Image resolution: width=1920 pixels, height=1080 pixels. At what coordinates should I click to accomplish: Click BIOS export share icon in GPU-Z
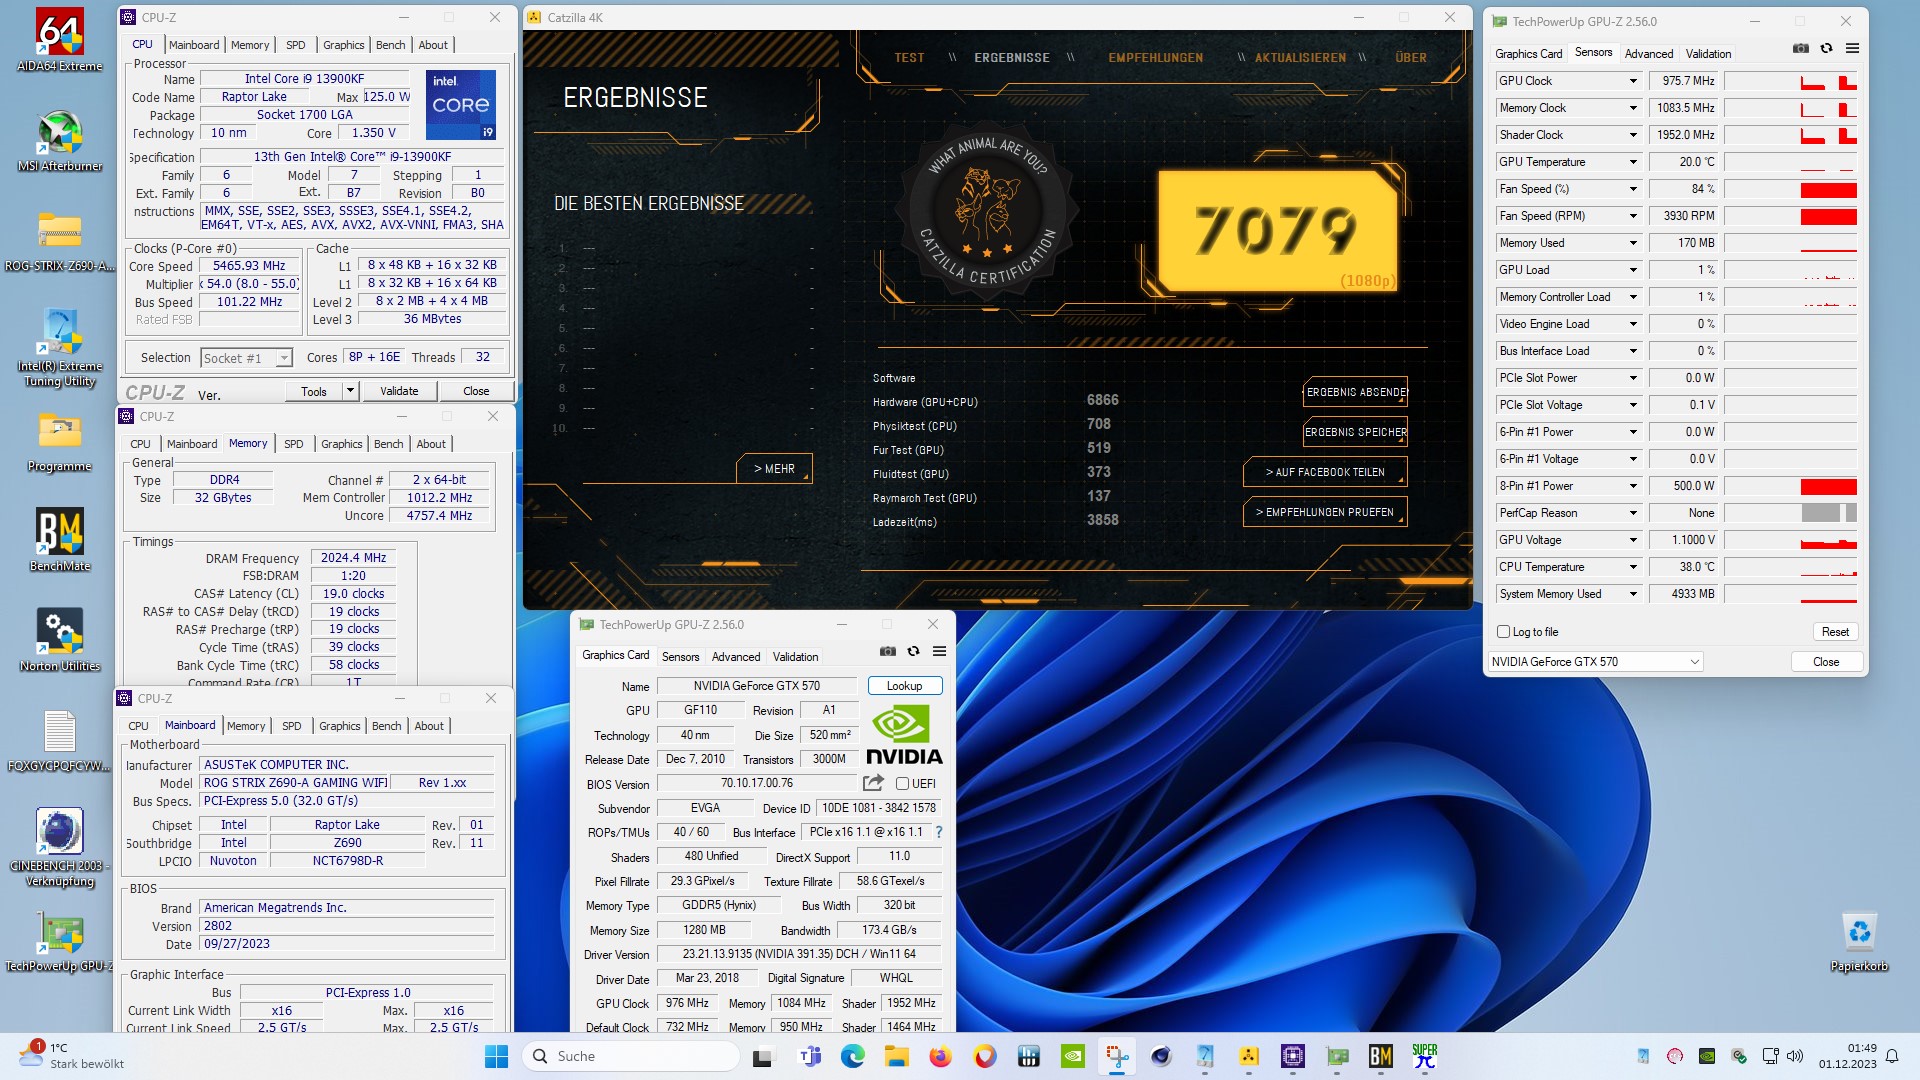click(x=873, y=783)
